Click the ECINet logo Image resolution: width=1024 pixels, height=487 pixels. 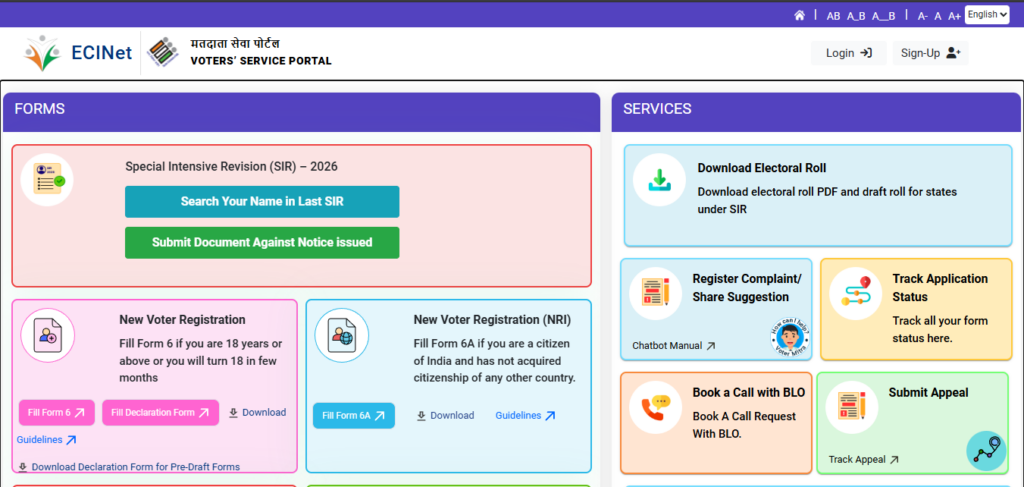click(x=78, y=53)
